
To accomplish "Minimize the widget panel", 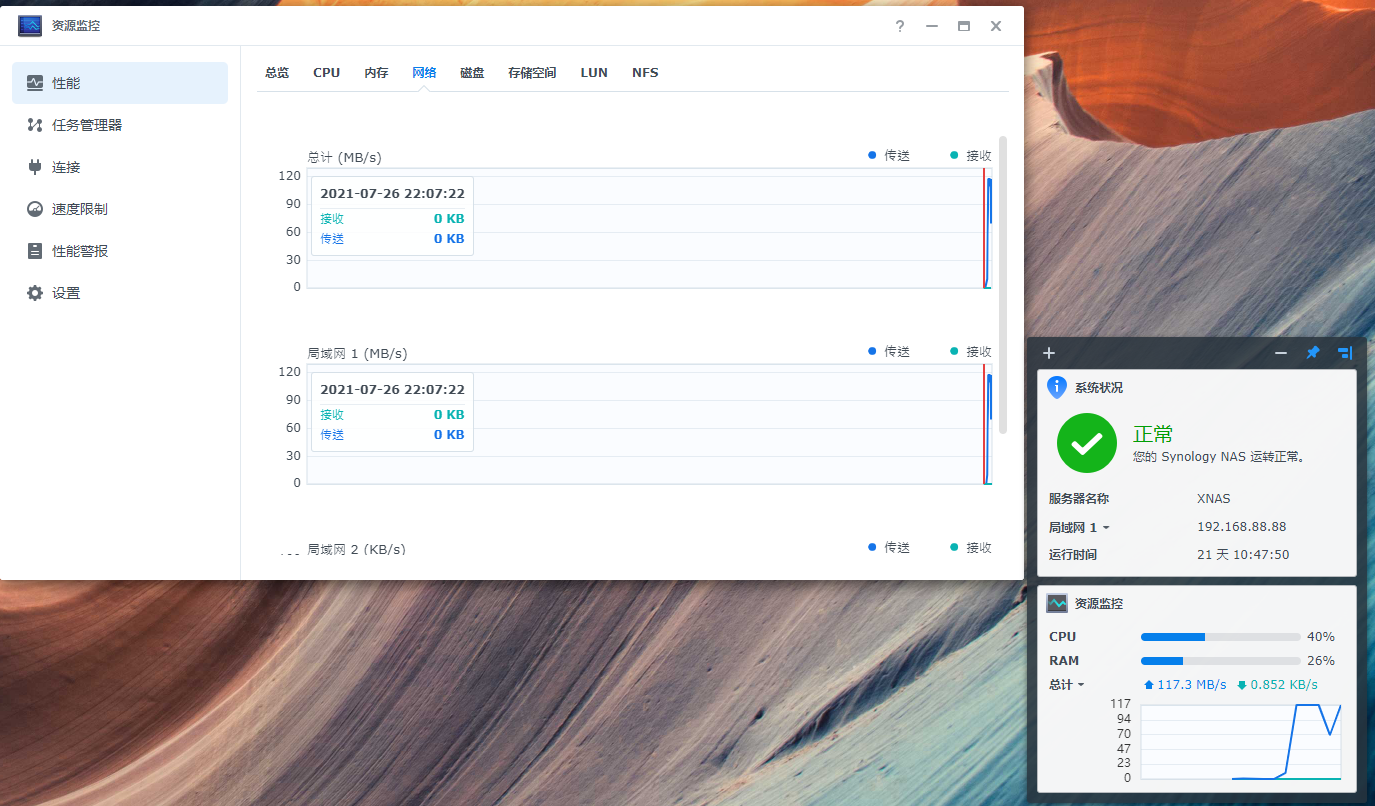I will (1280, 353).
